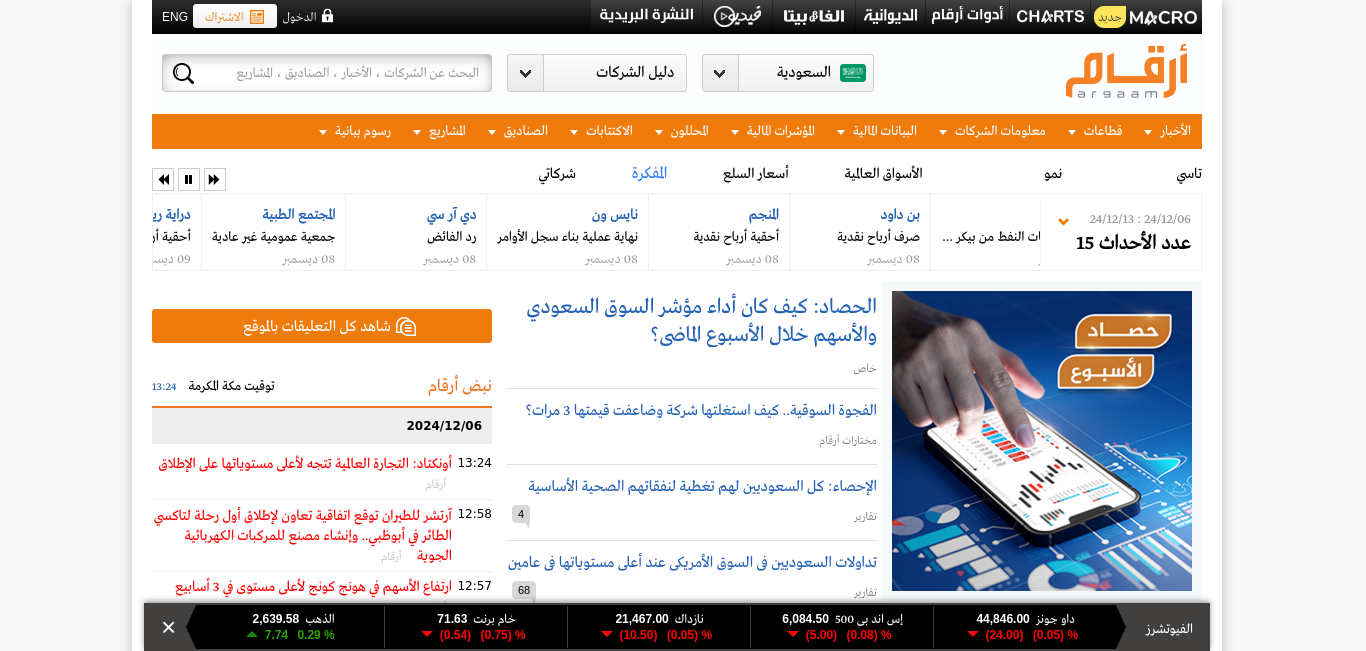Switch to the الأسواق العالمية tab
Image resolution: width=1366 pixels, height=651 pixels.
884,173
